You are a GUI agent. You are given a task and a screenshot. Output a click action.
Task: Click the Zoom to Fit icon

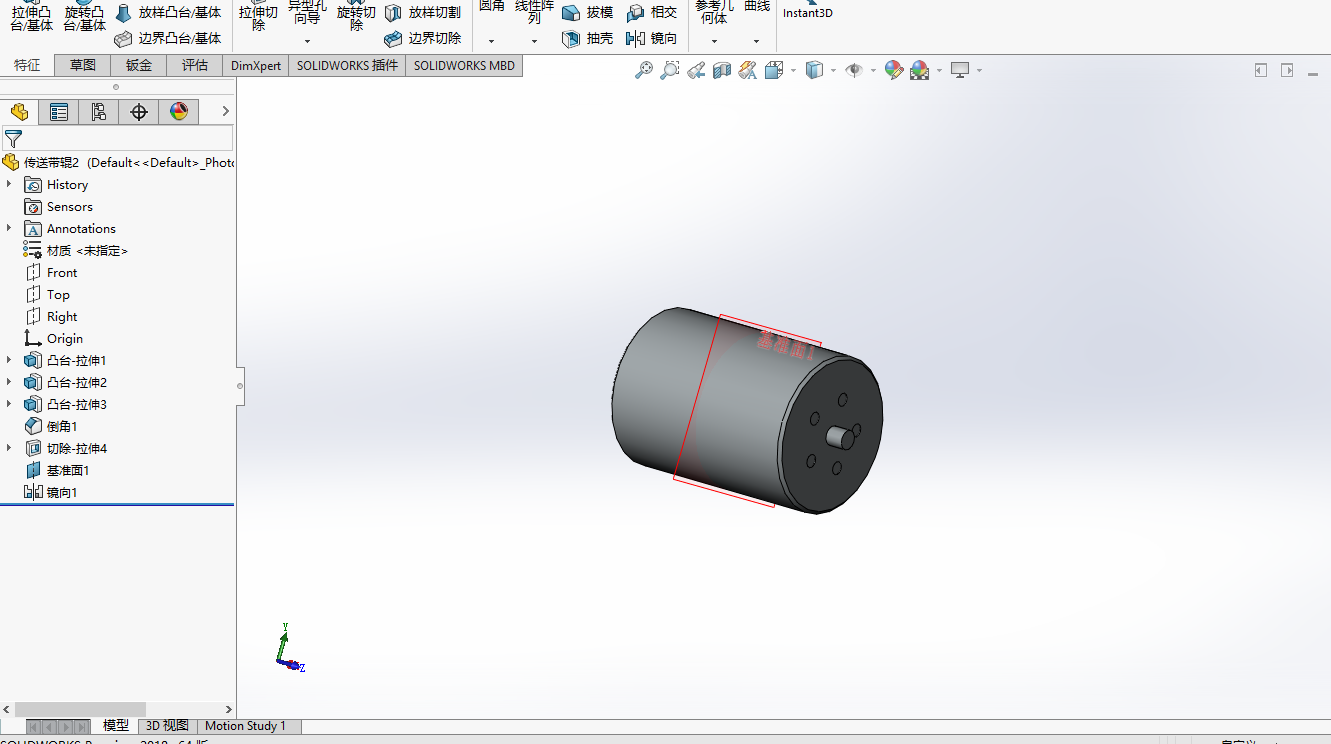[x=644, y=70]
